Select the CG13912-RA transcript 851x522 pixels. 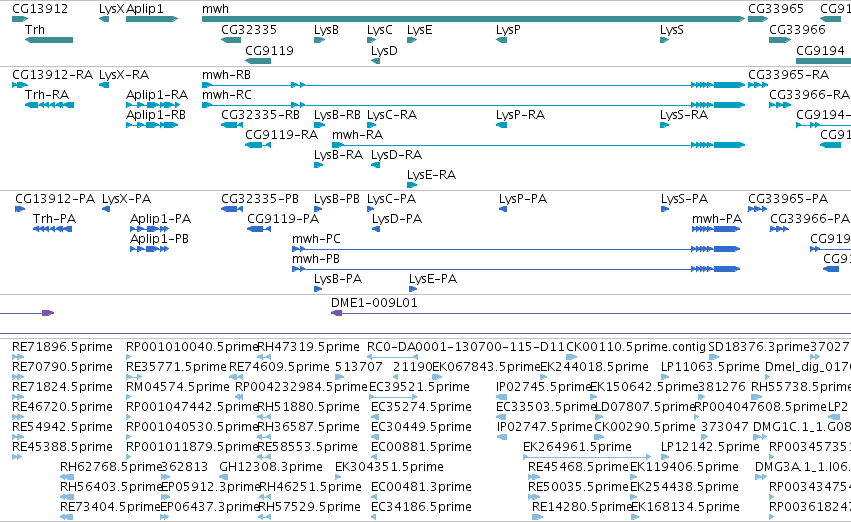pos(20,85)
